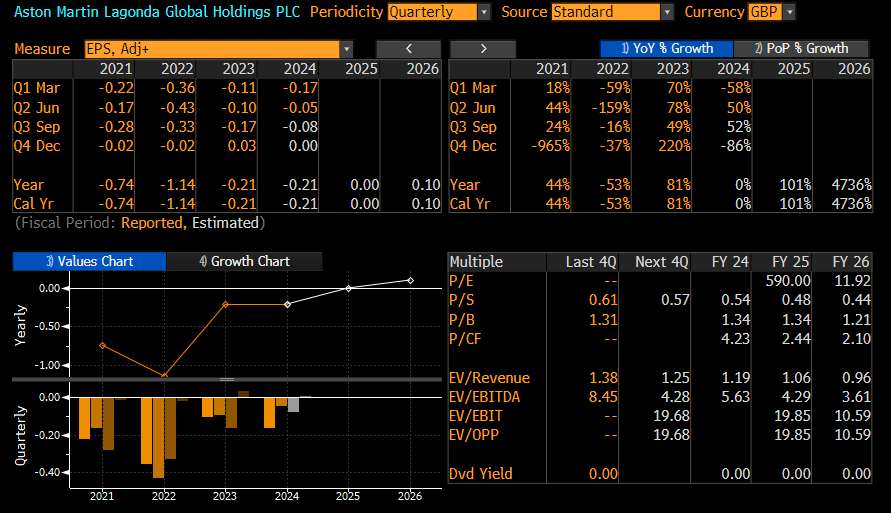Select the Reported legend label
891x513 pixels.
point(151,223)
